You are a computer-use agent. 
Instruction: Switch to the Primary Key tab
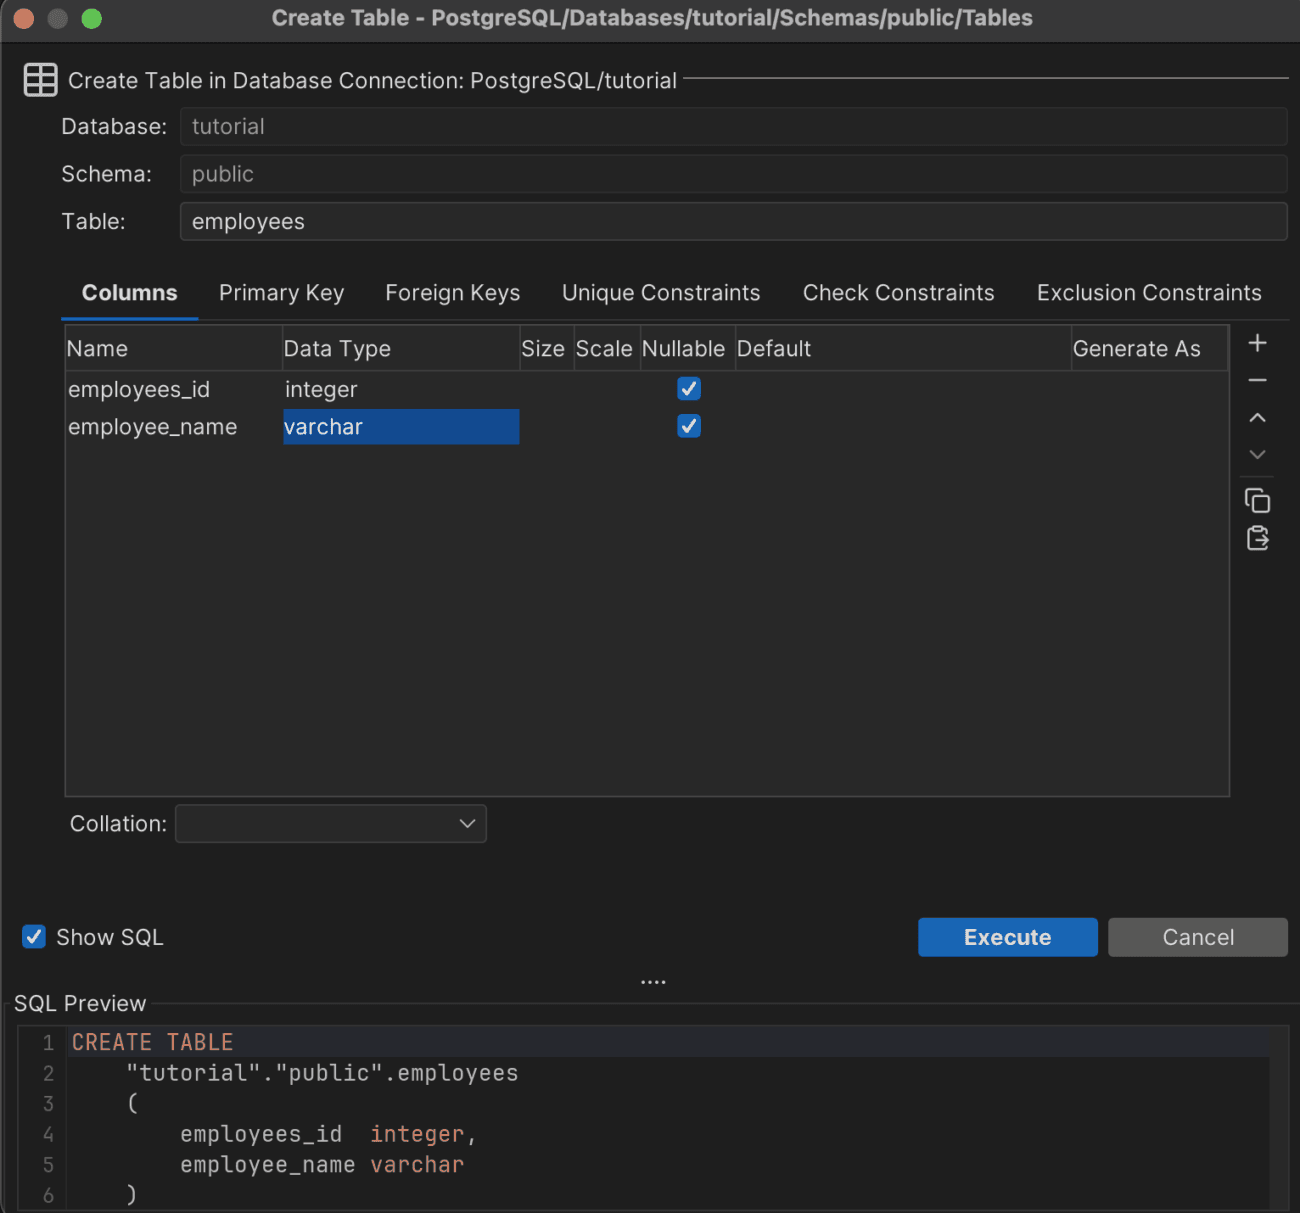[281, 292]
